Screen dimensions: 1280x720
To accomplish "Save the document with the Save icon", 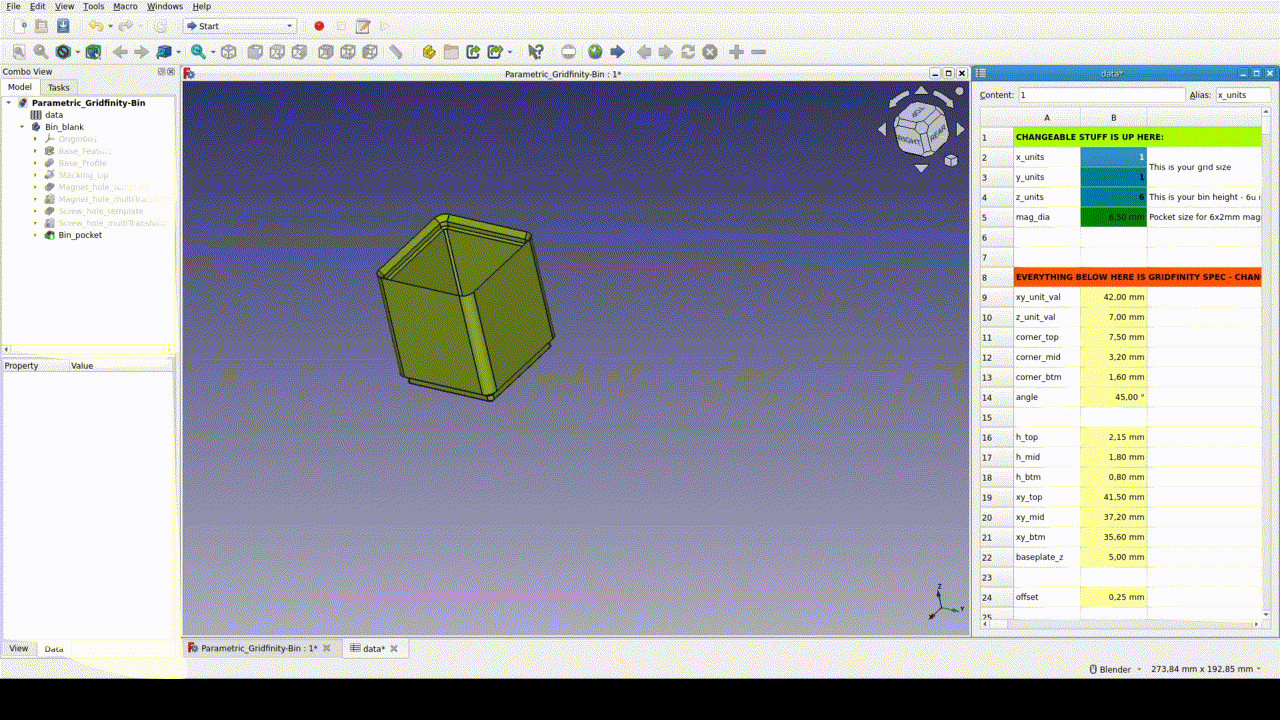I will coord(63,26).
